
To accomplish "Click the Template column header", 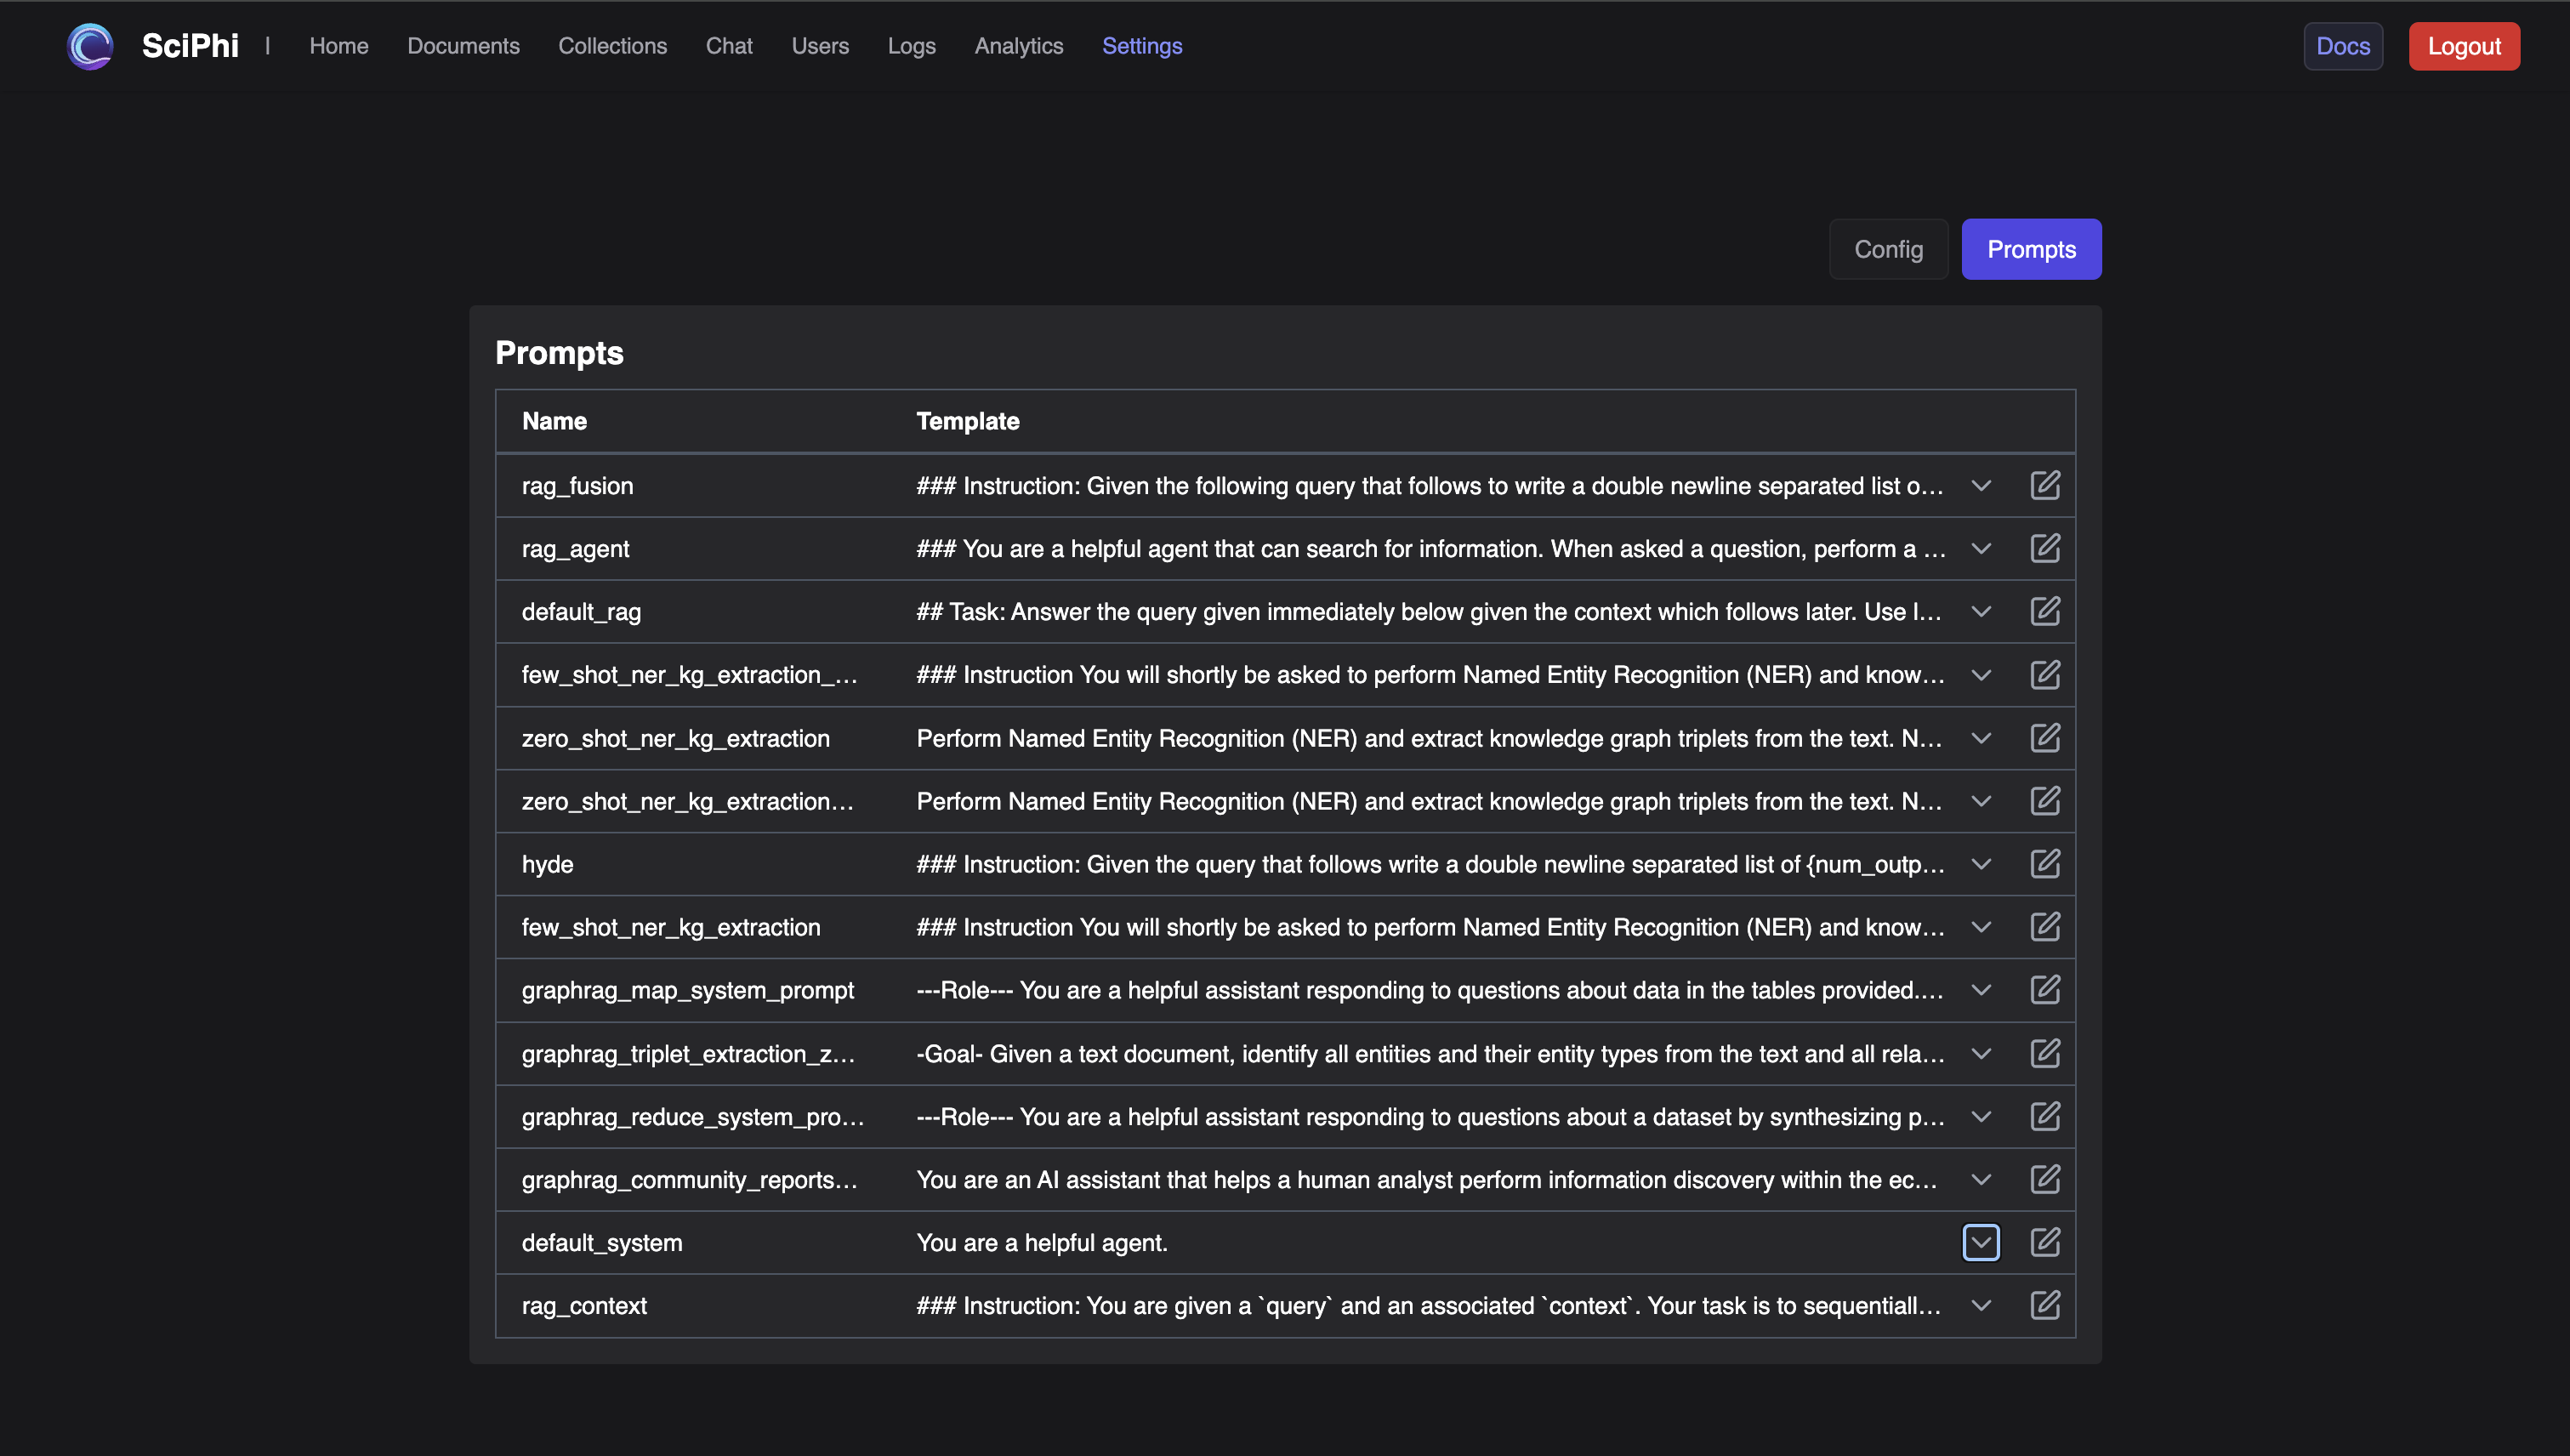I will [968, 421].
